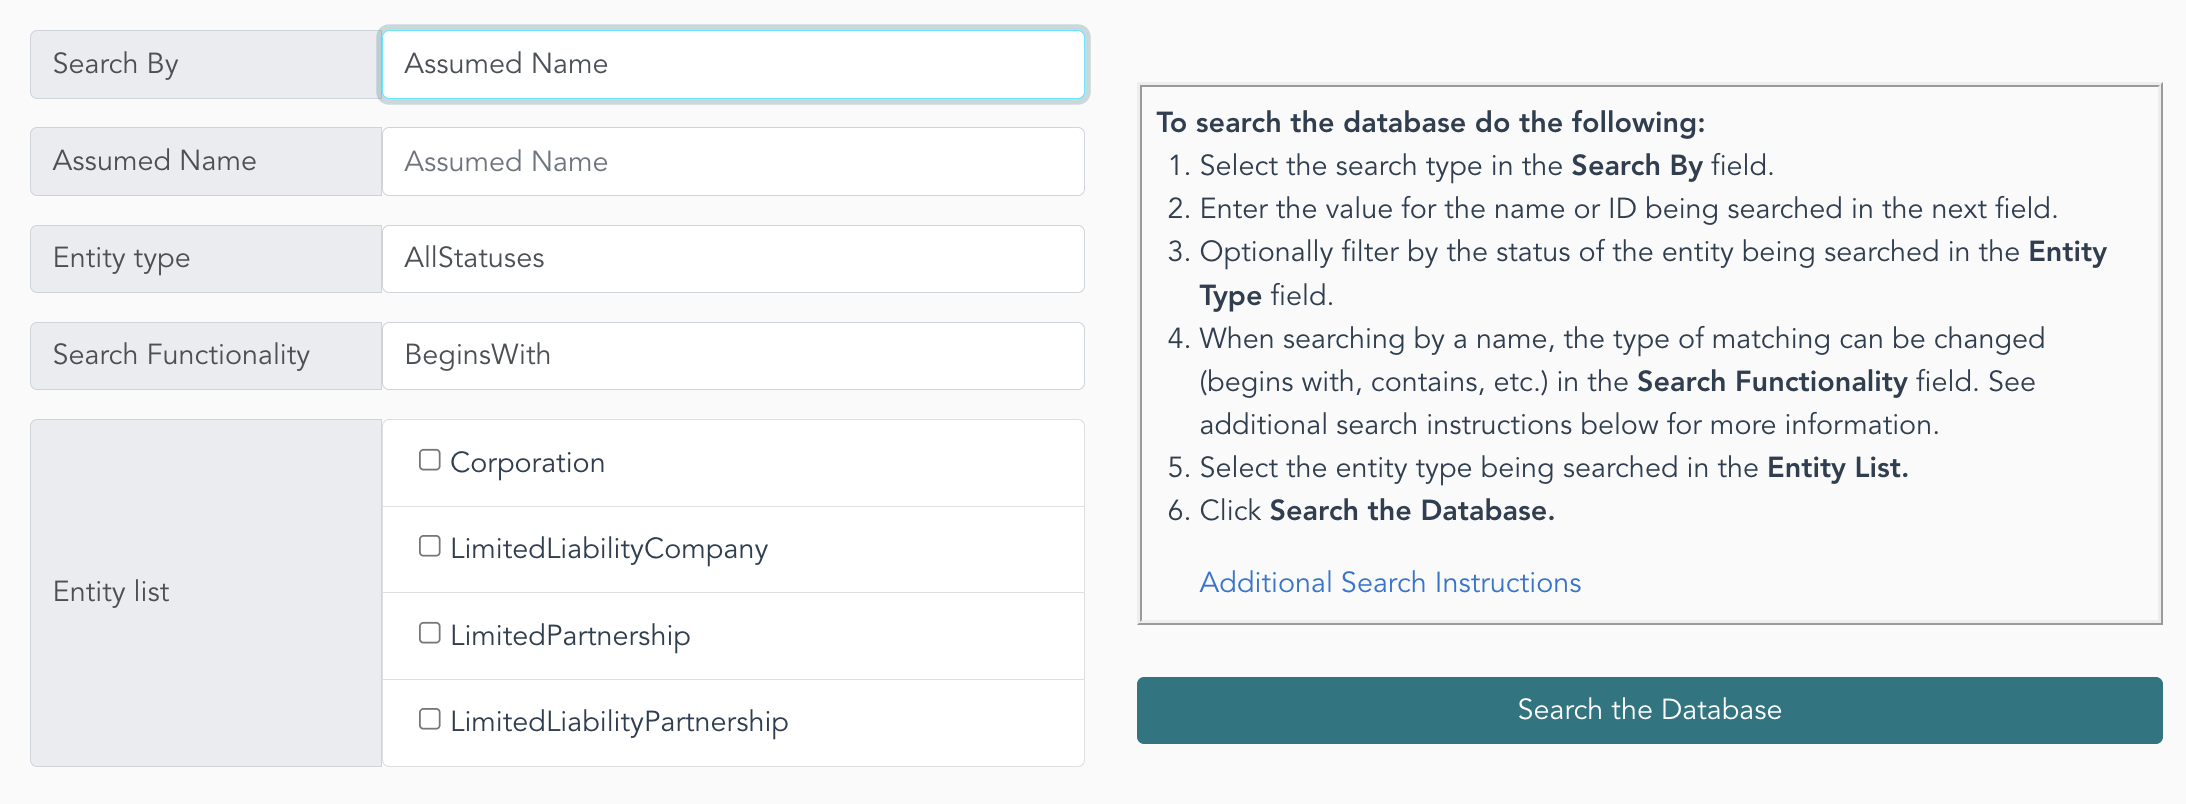Enable the LimitedPartnership checkbox

(430, 633)
